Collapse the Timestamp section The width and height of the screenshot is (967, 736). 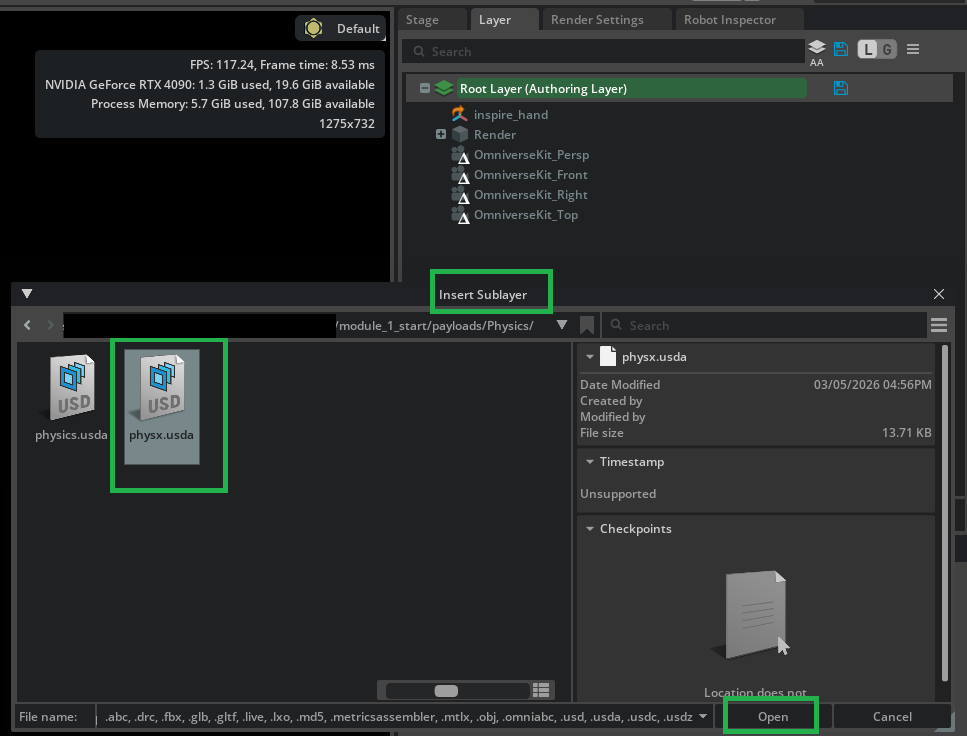coord(589,461)
